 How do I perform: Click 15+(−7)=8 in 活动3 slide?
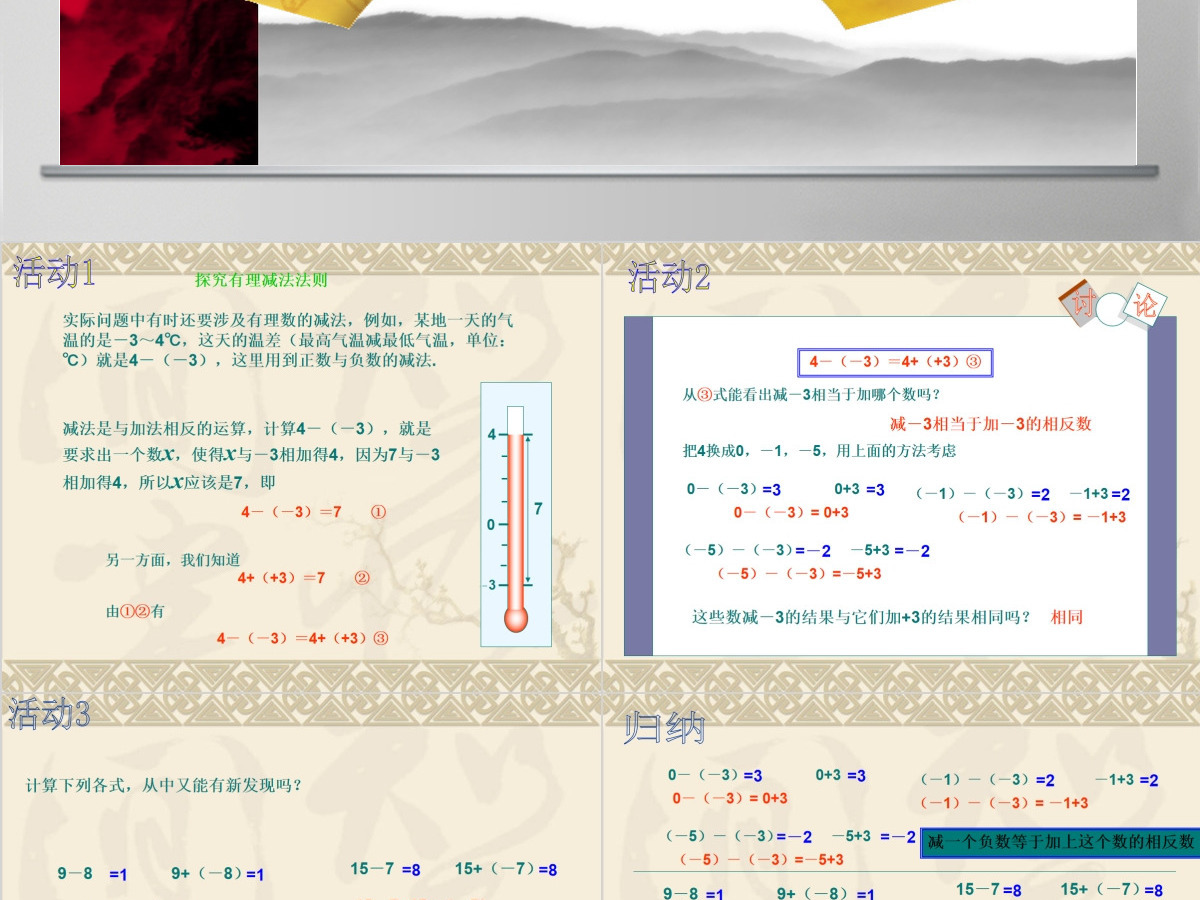506,870
